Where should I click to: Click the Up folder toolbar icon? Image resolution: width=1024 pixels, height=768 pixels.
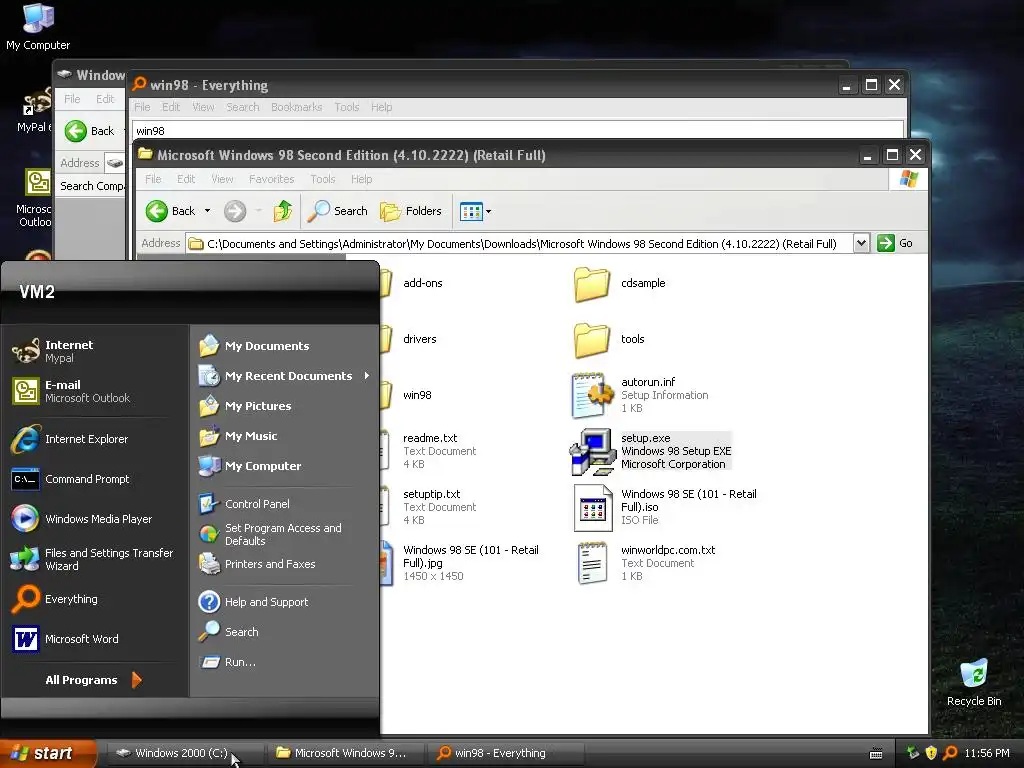click(283, 211)
